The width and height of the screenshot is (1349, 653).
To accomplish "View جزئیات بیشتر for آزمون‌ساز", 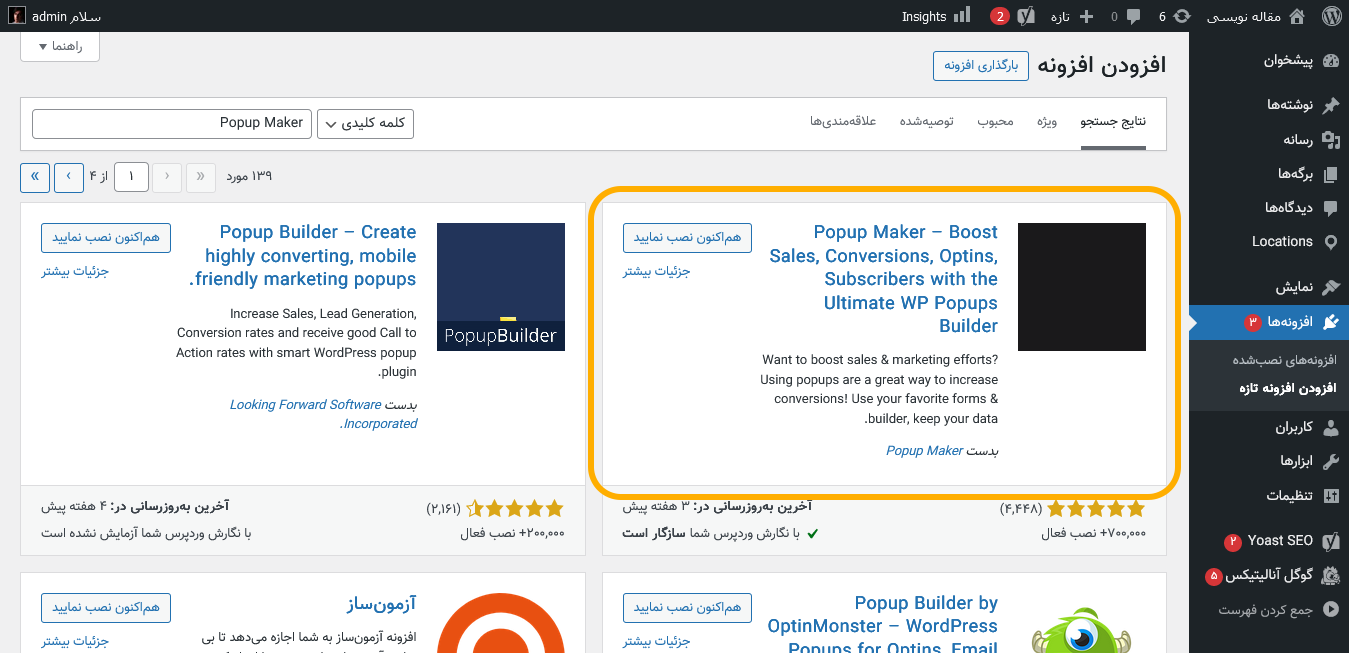I will 75,641.
